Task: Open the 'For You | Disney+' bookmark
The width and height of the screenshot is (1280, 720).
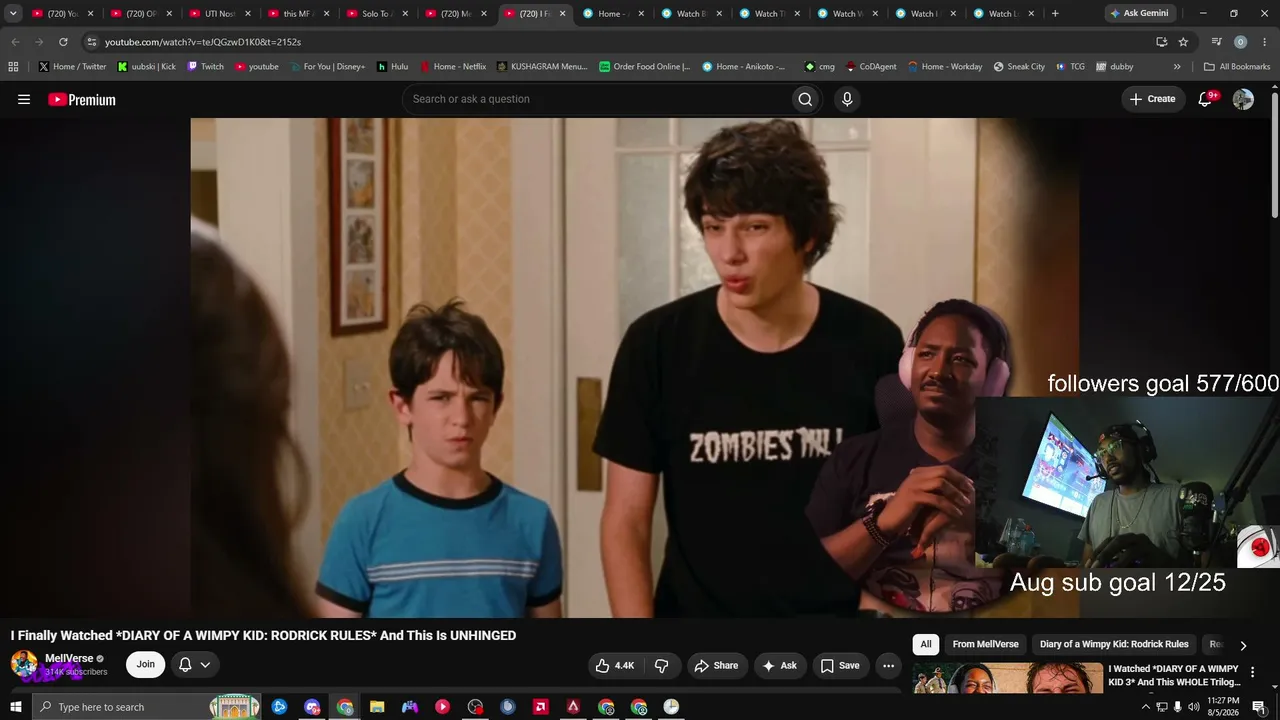Action: (x=326, y=67)
